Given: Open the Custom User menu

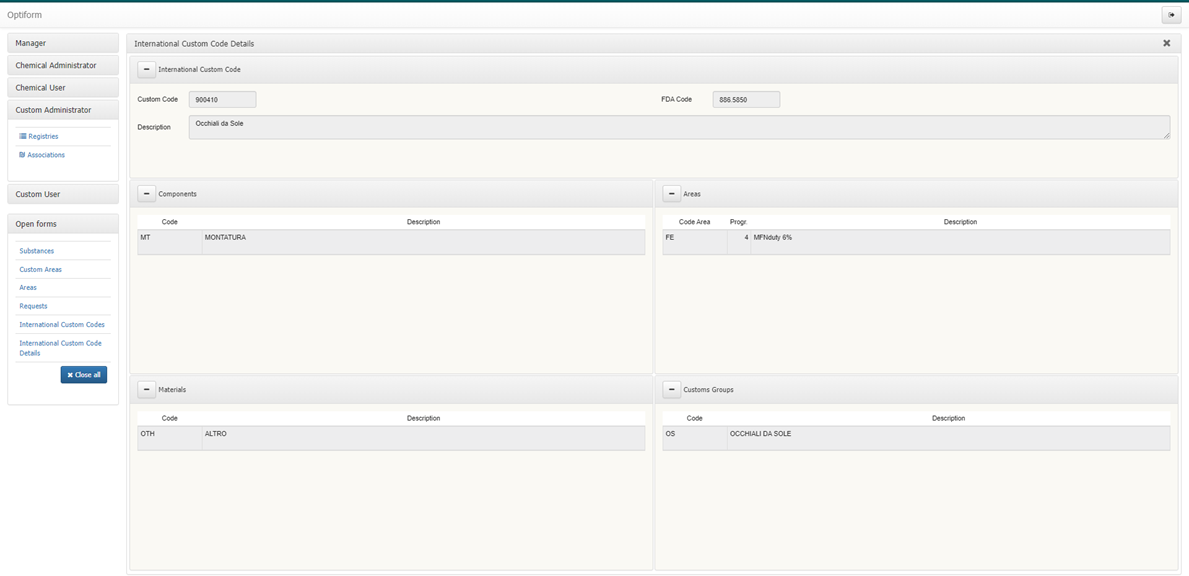Looking at the screenshot, I should coord(62,194).
